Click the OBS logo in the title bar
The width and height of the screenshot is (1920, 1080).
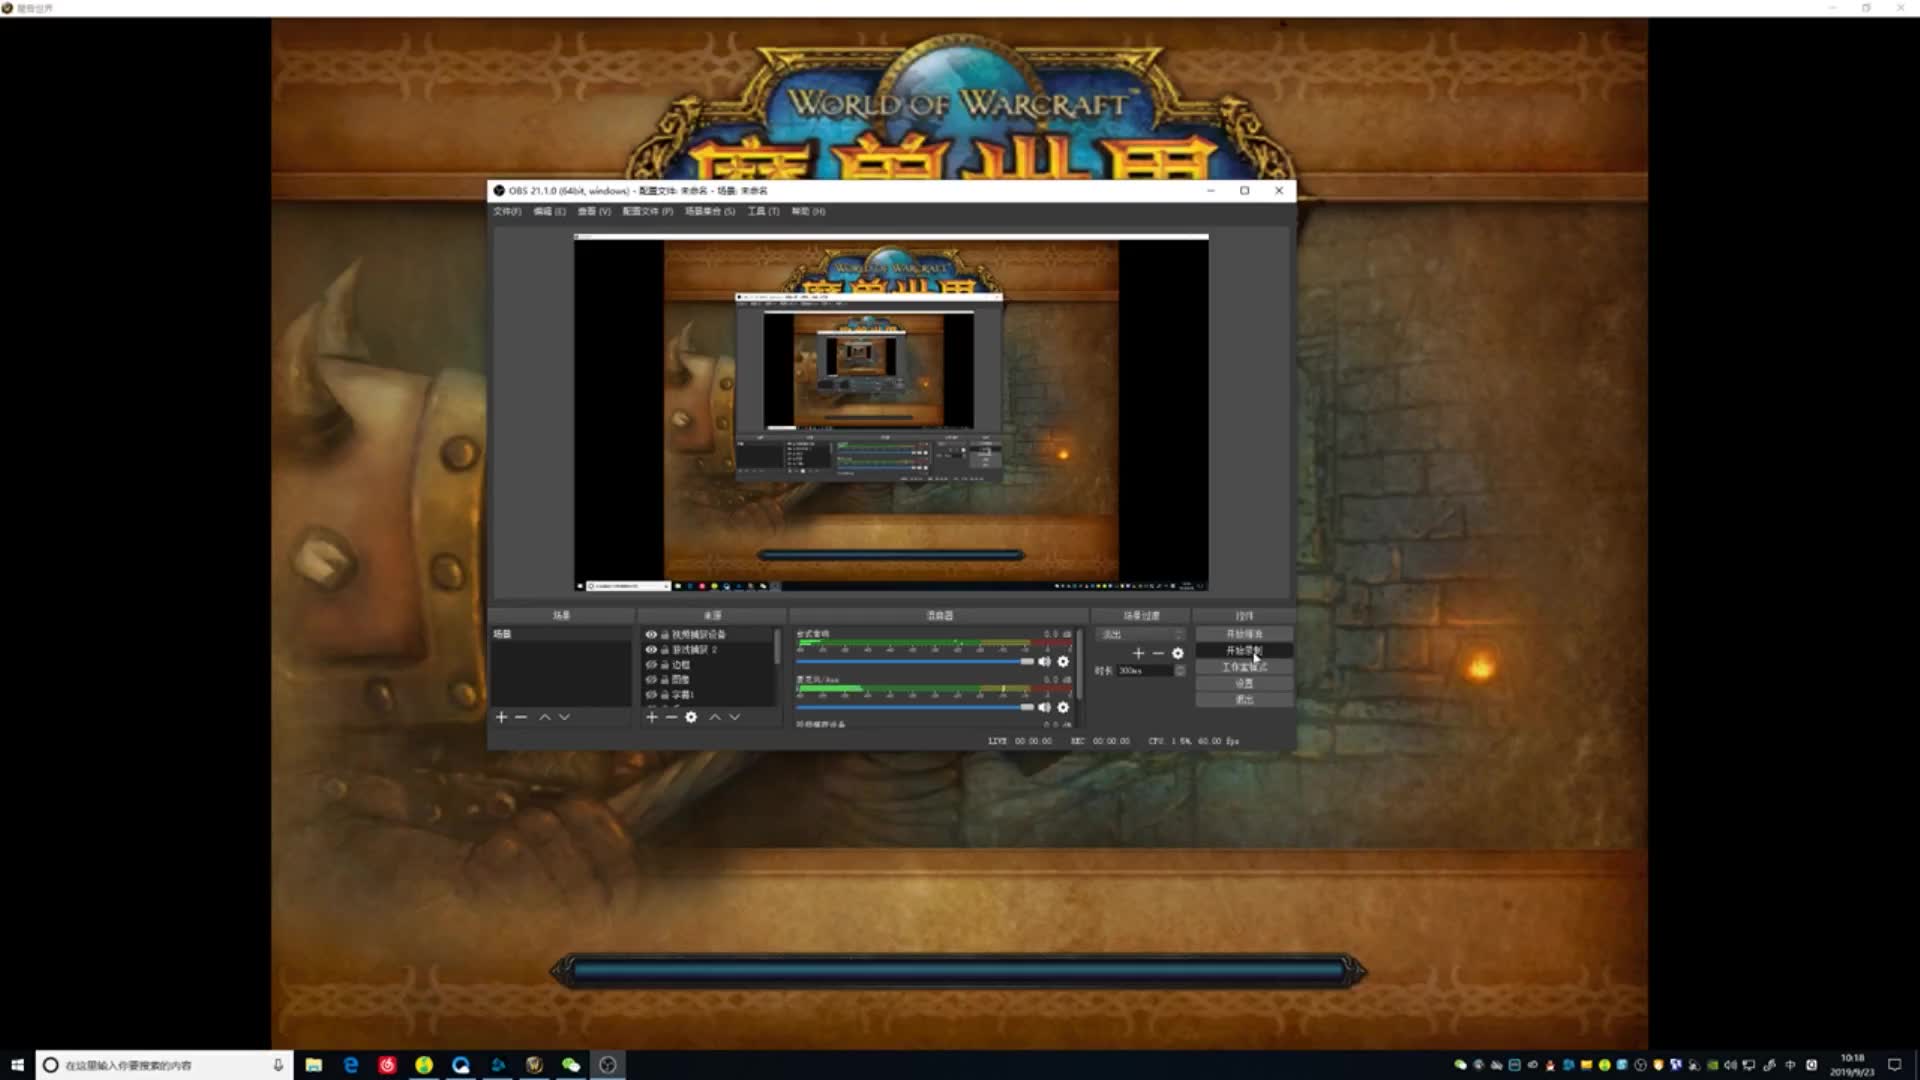[x=499, y=190]
